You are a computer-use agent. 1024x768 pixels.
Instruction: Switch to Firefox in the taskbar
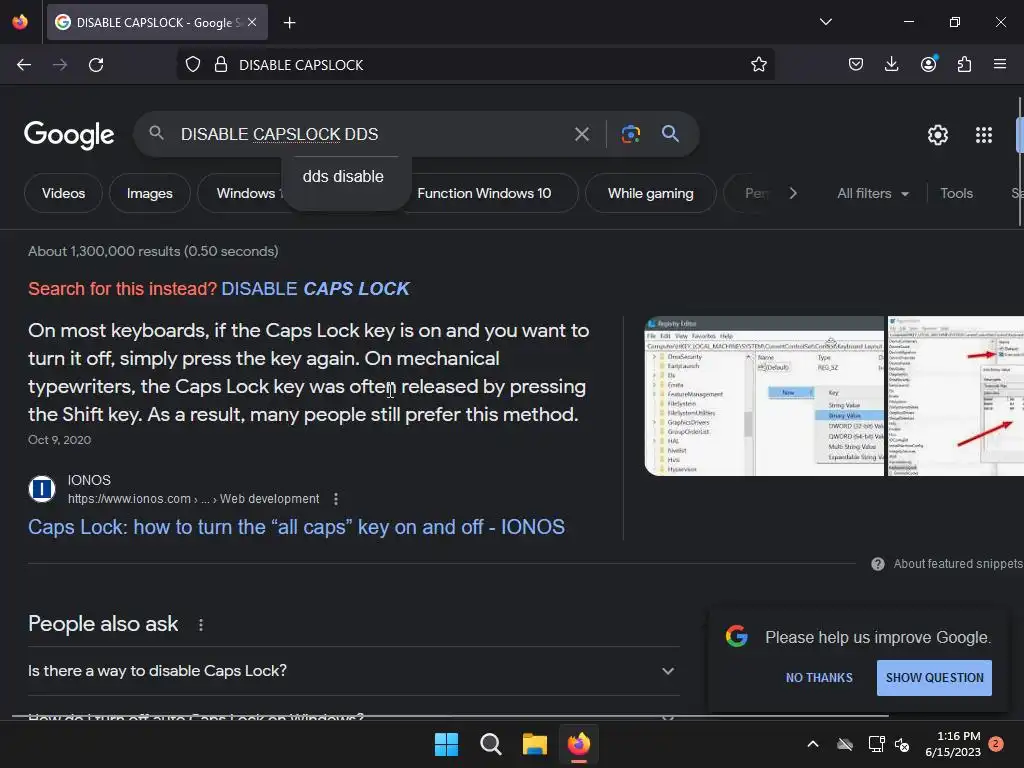(x=579, y=744)
